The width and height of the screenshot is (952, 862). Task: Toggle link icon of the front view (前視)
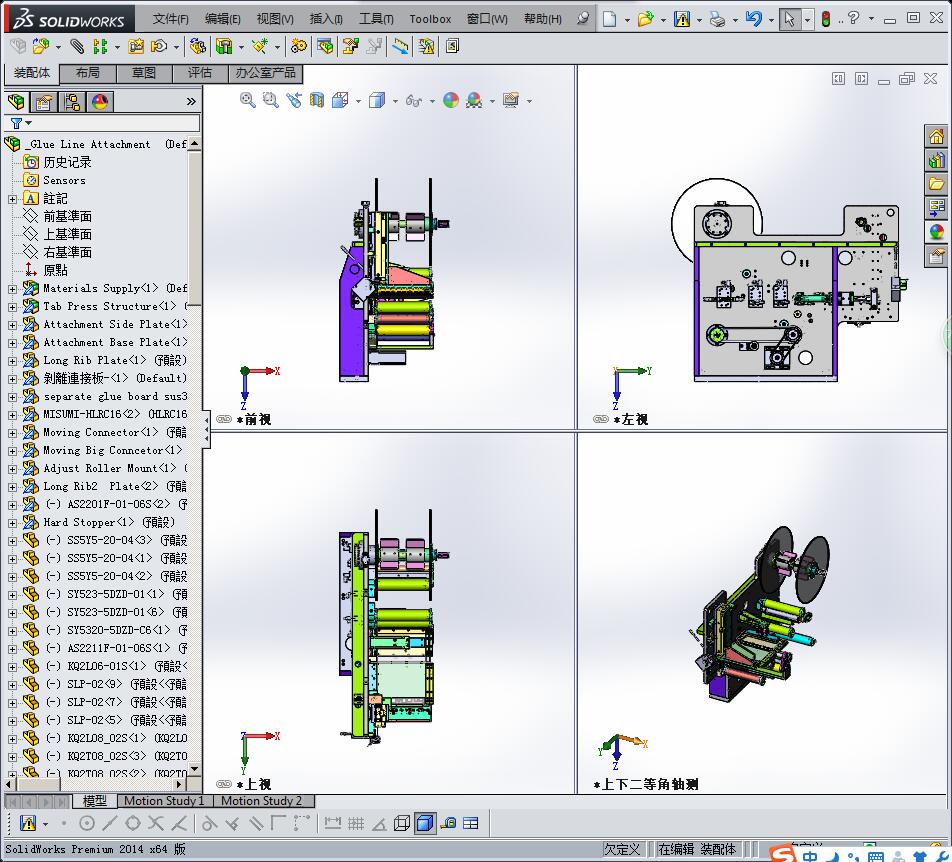click(x=224, y=419)
